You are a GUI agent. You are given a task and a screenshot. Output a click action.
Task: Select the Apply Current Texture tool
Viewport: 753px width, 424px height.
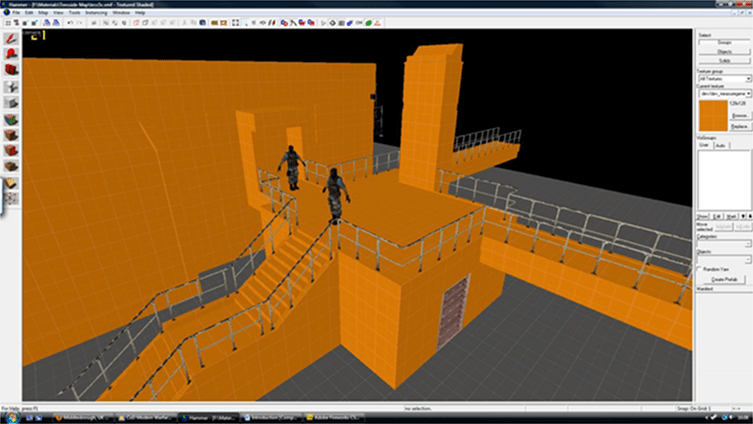pyautogui.click(x=11, y=135)
